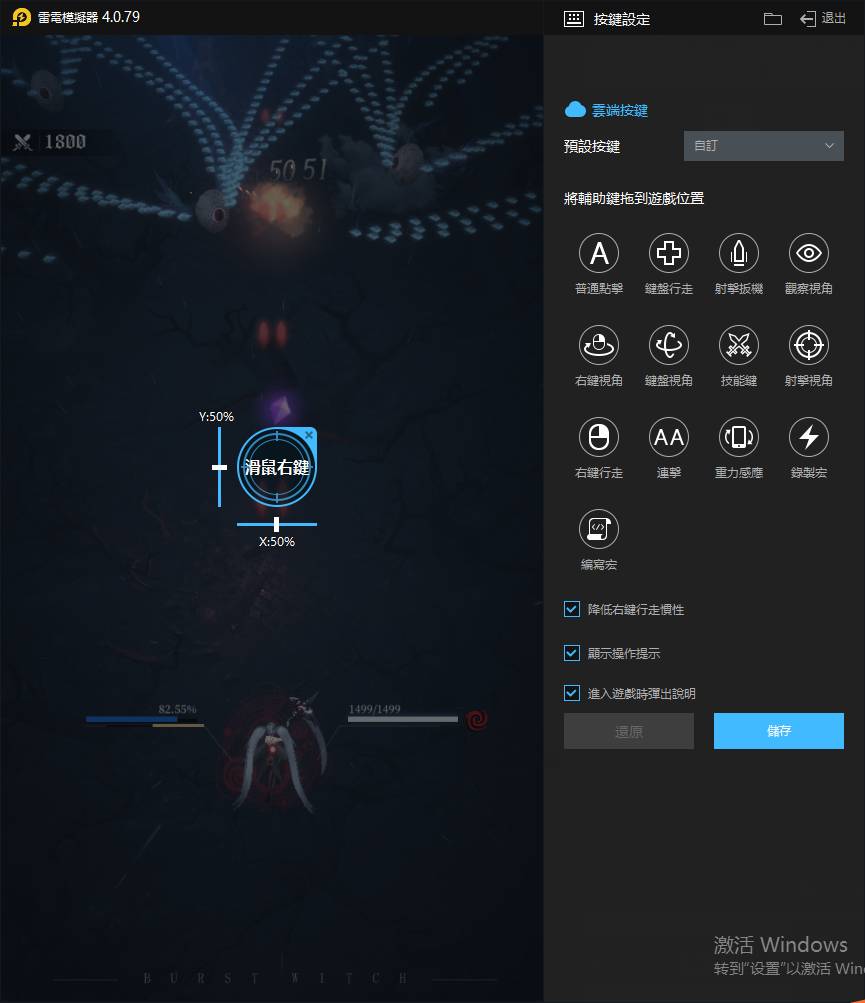865x1003 pixels.
Task: Select the 觀察視角 eye icon
Action: click(809, 253)
